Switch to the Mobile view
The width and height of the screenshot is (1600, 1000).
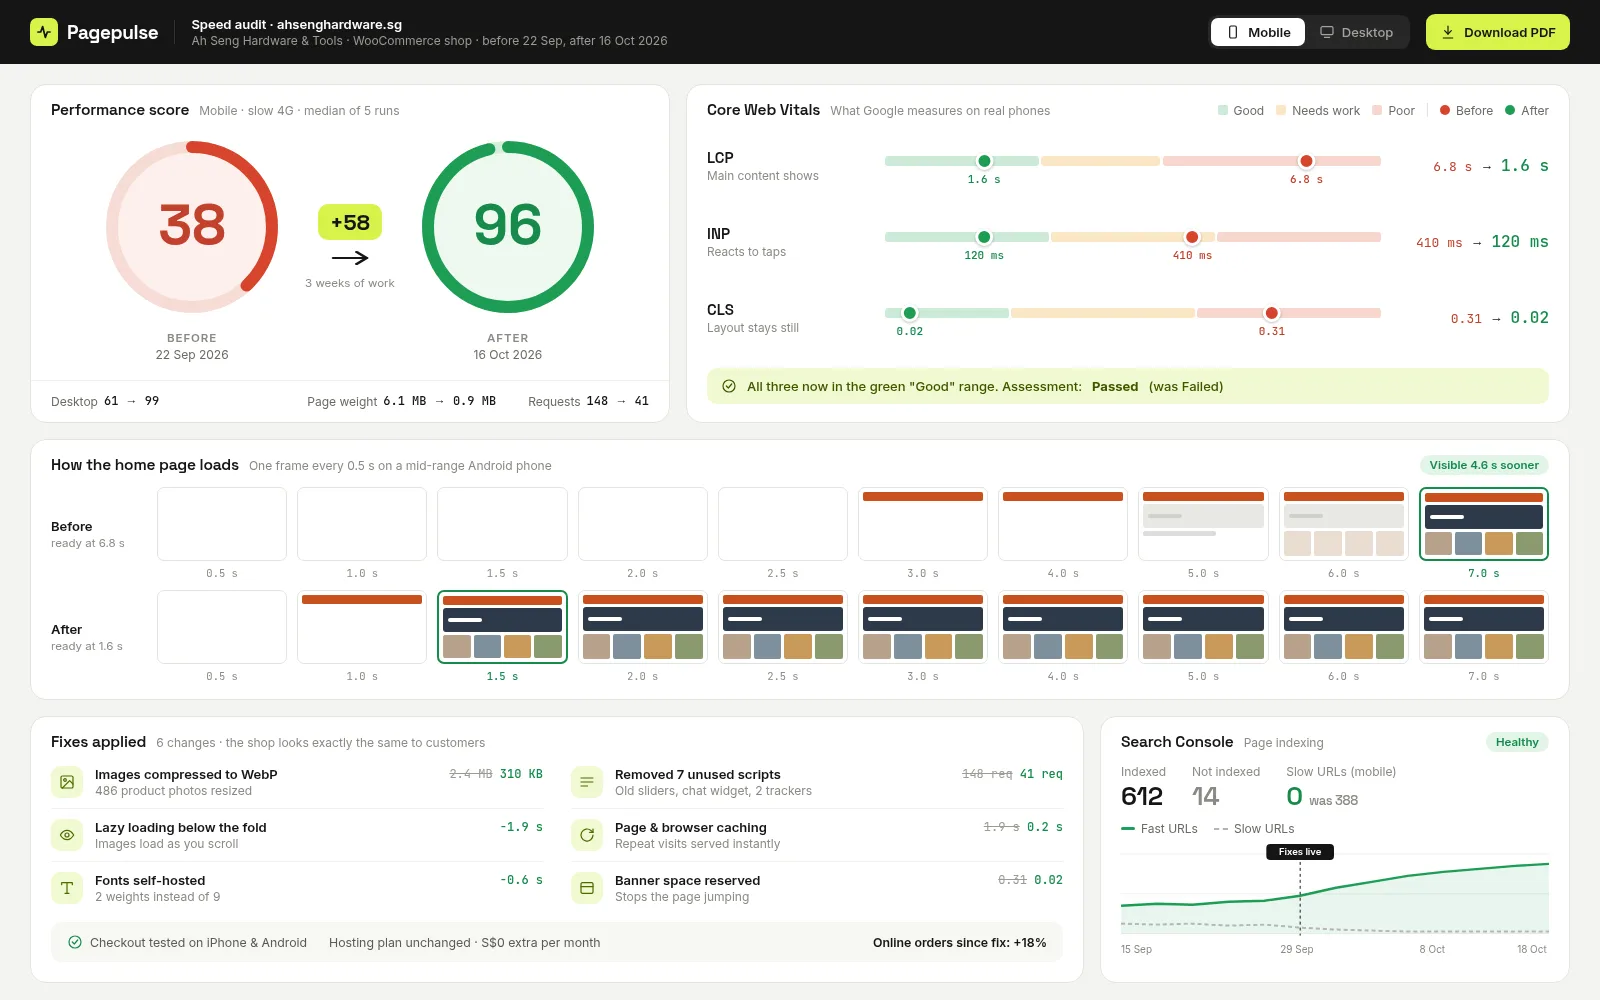(x=1258, y=32)
